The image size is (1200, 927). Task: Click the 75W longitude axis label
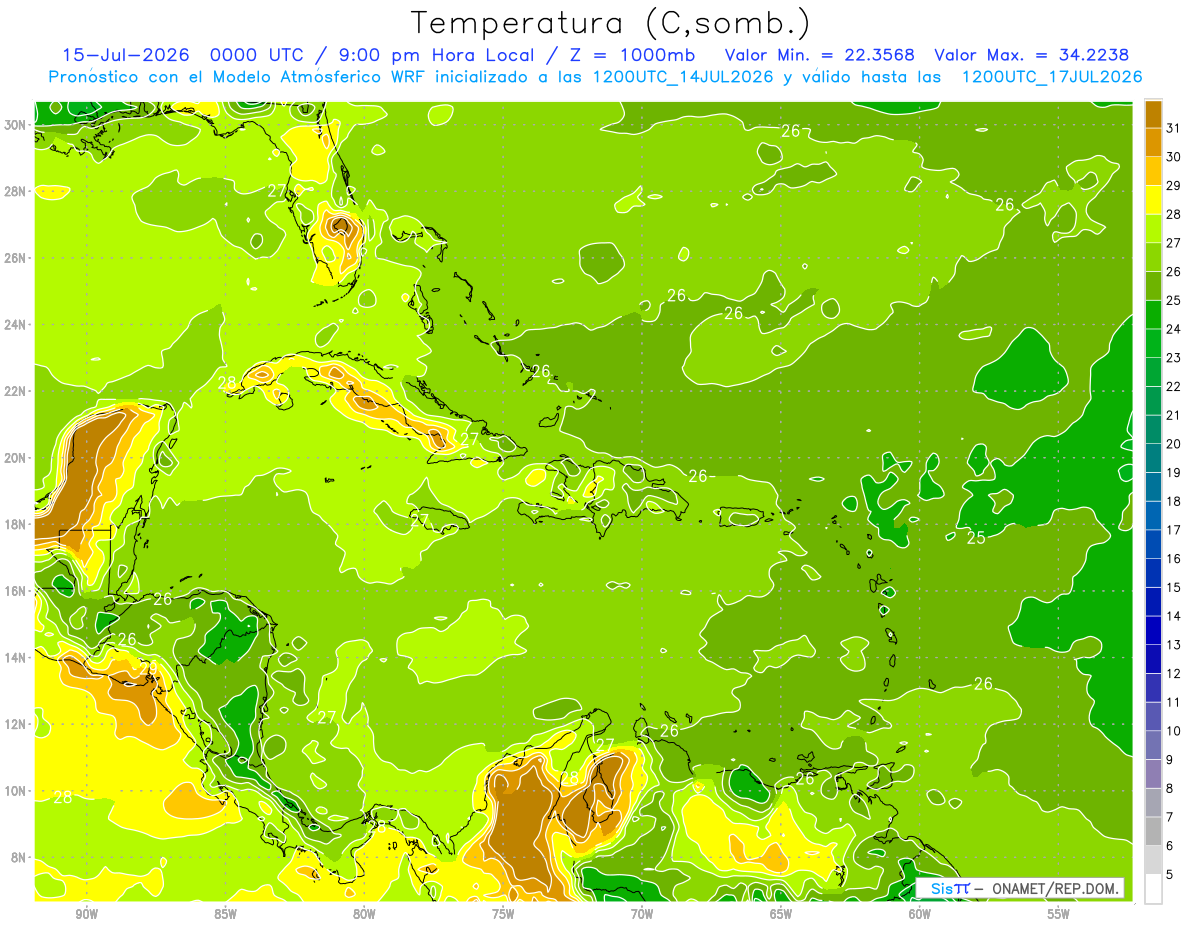(x=503, y=914)
